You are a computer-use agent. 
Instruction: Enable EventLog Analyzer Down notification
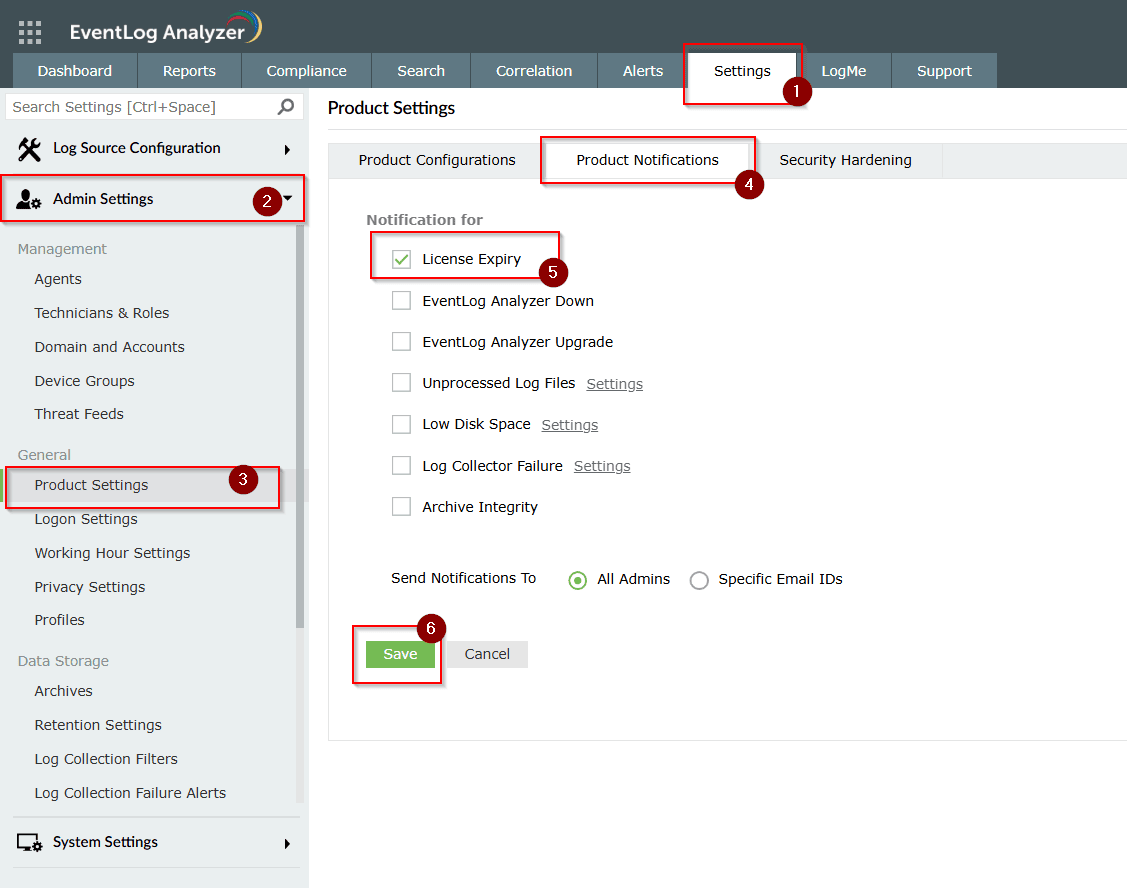[401, 301]
